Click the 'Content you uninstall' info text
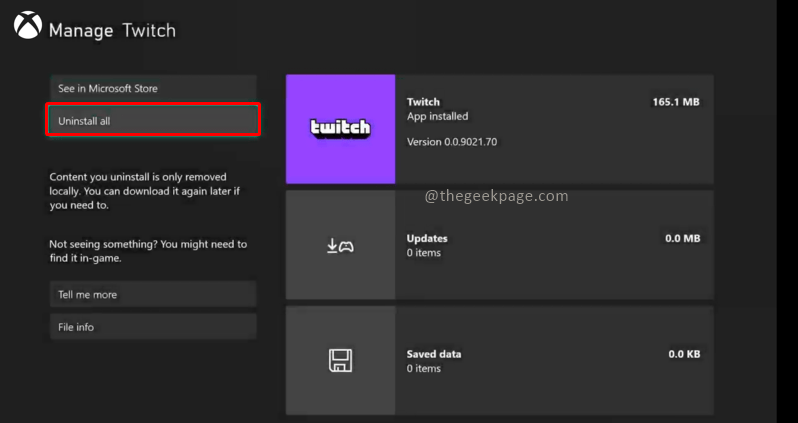Viewport: 798px width, 423px height. 145,191
